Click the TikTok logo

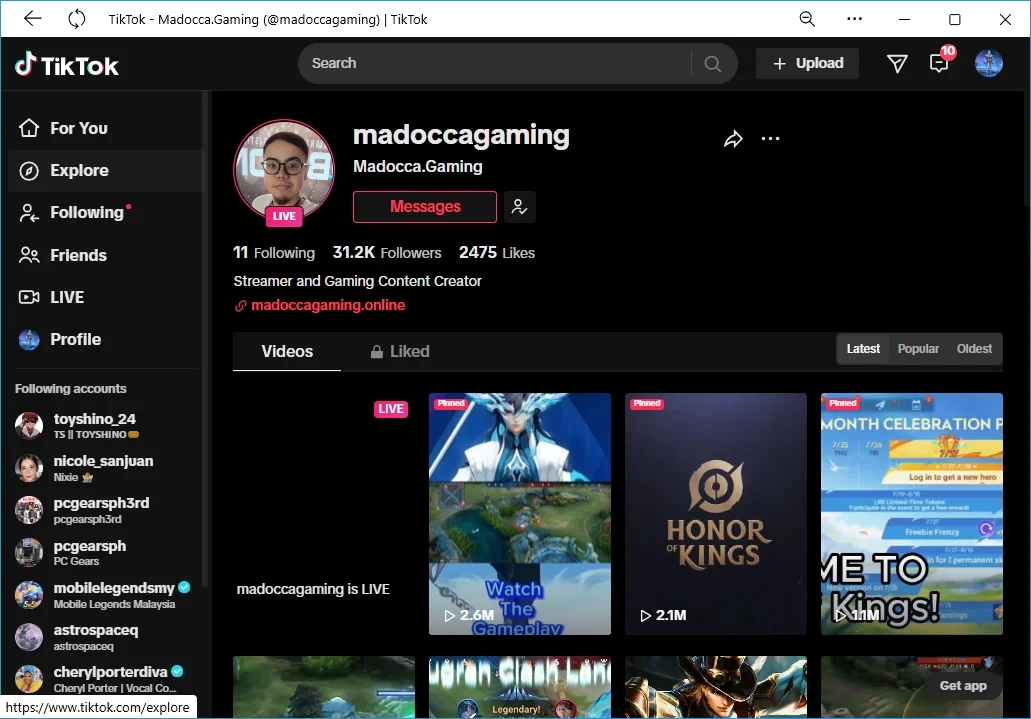pyautogui.click(x=66, y=65)
